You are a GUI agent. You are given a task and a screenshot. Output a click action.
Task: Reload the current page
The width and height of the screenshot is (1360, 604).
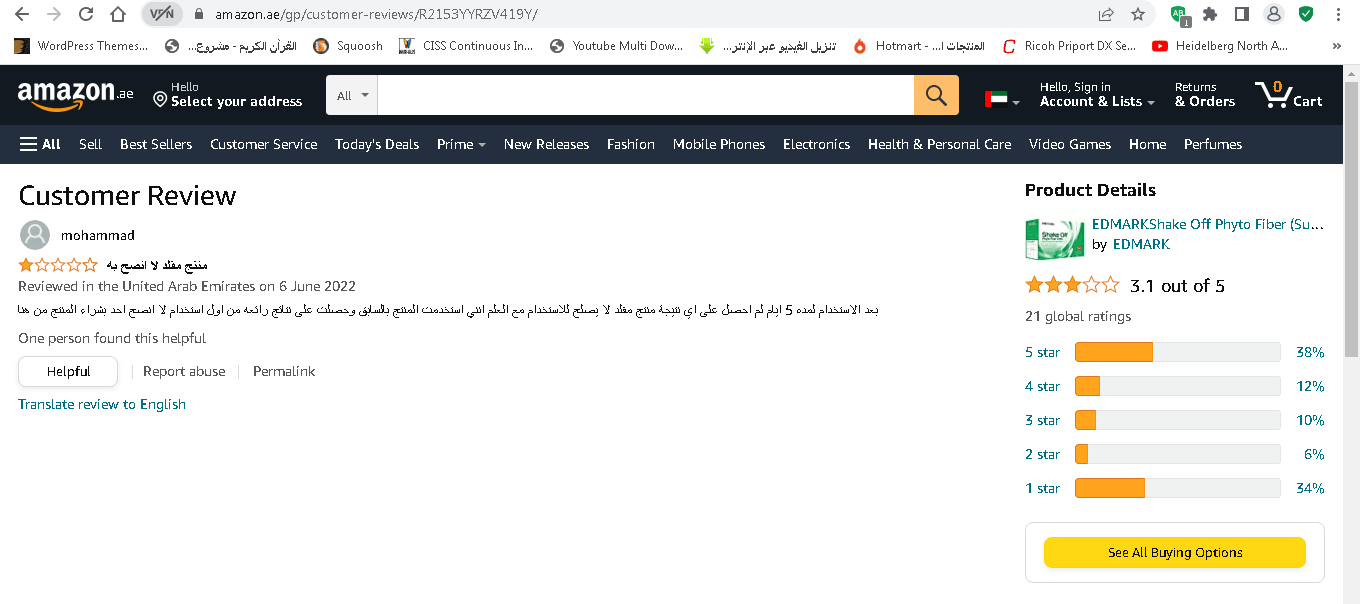86,15
